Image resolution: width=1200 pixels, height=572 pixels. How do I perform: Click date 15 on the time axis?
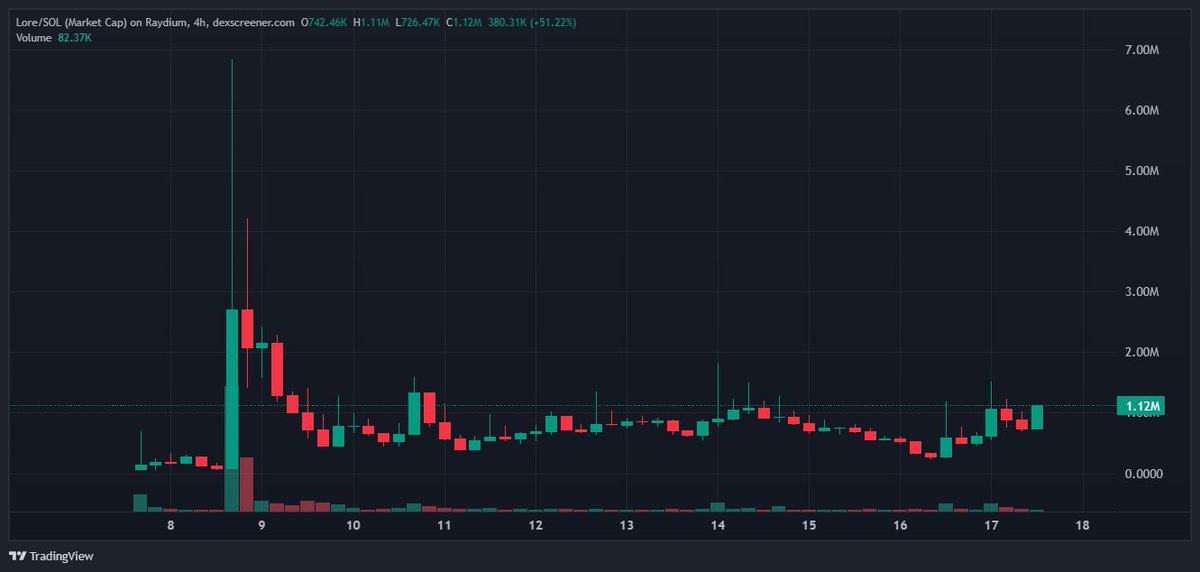(809, 525)
